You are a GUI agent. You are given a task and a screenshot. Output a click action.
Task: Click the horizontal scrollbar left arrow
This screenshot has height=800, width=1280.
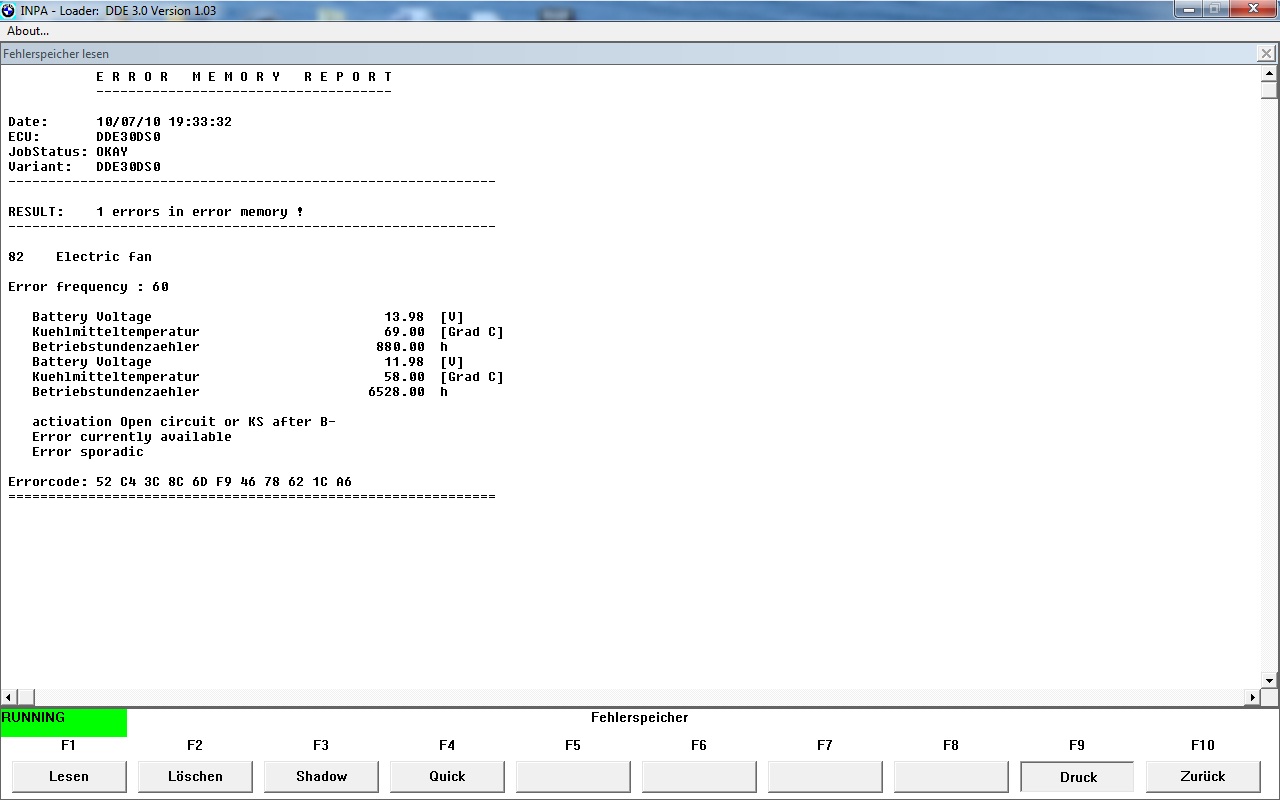point(9,697)
